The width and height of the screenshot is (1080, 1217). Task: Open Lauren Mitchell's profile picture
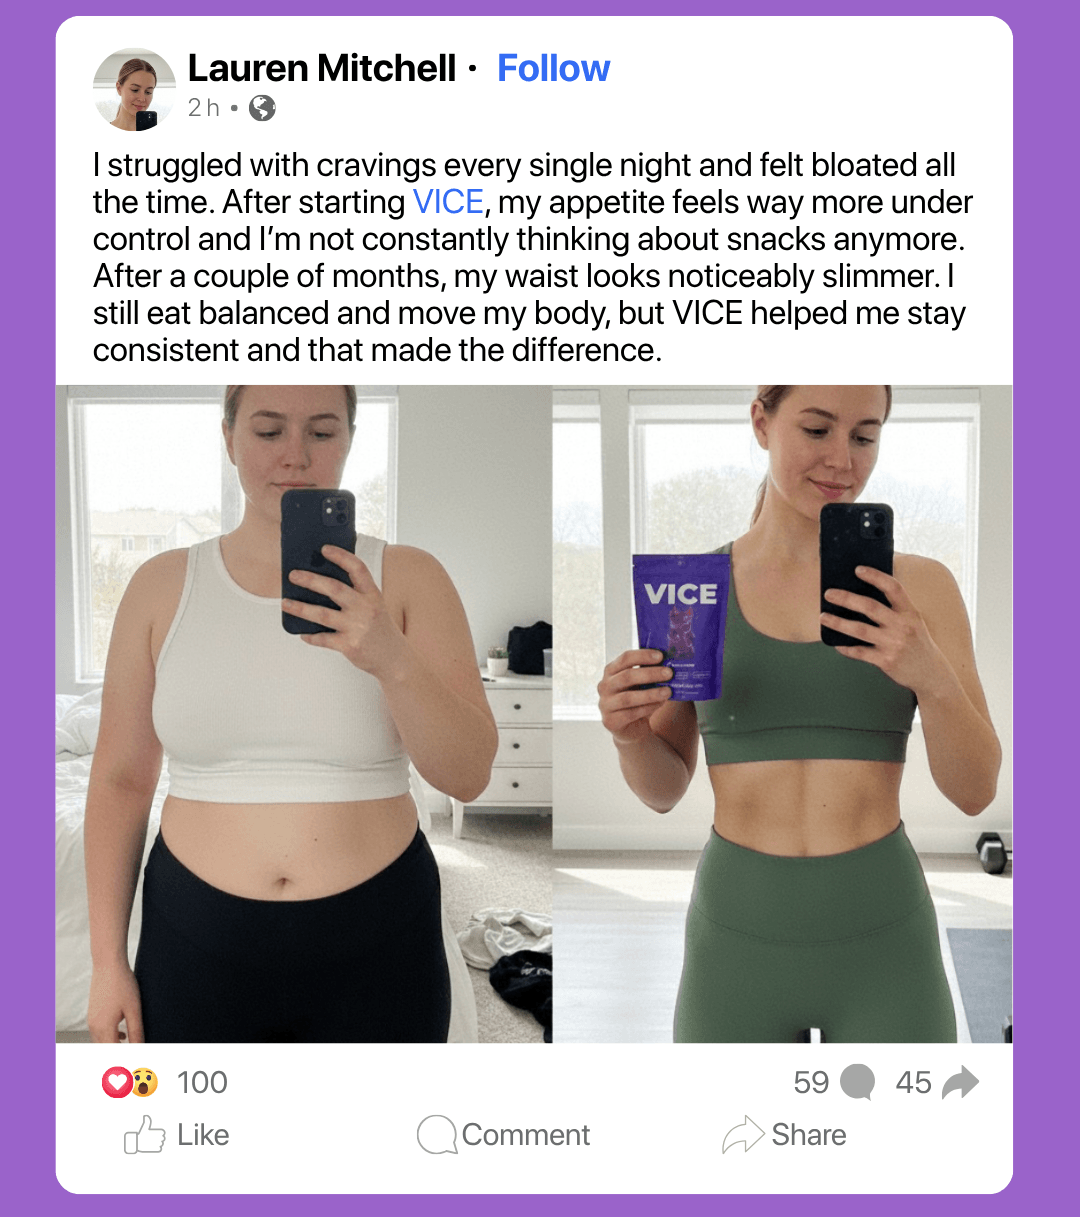134,89
